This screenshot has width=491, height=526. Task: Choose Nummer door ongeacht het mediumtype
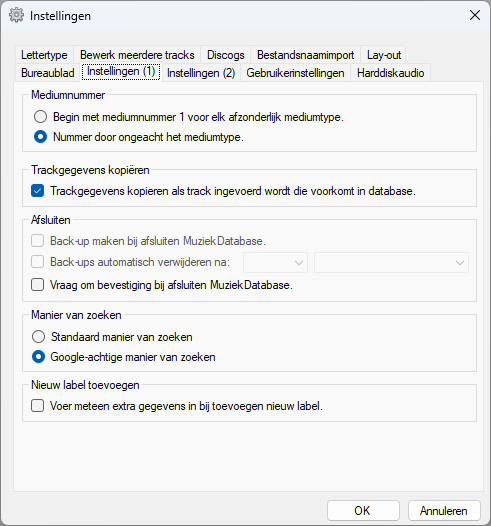coord(40,137)
